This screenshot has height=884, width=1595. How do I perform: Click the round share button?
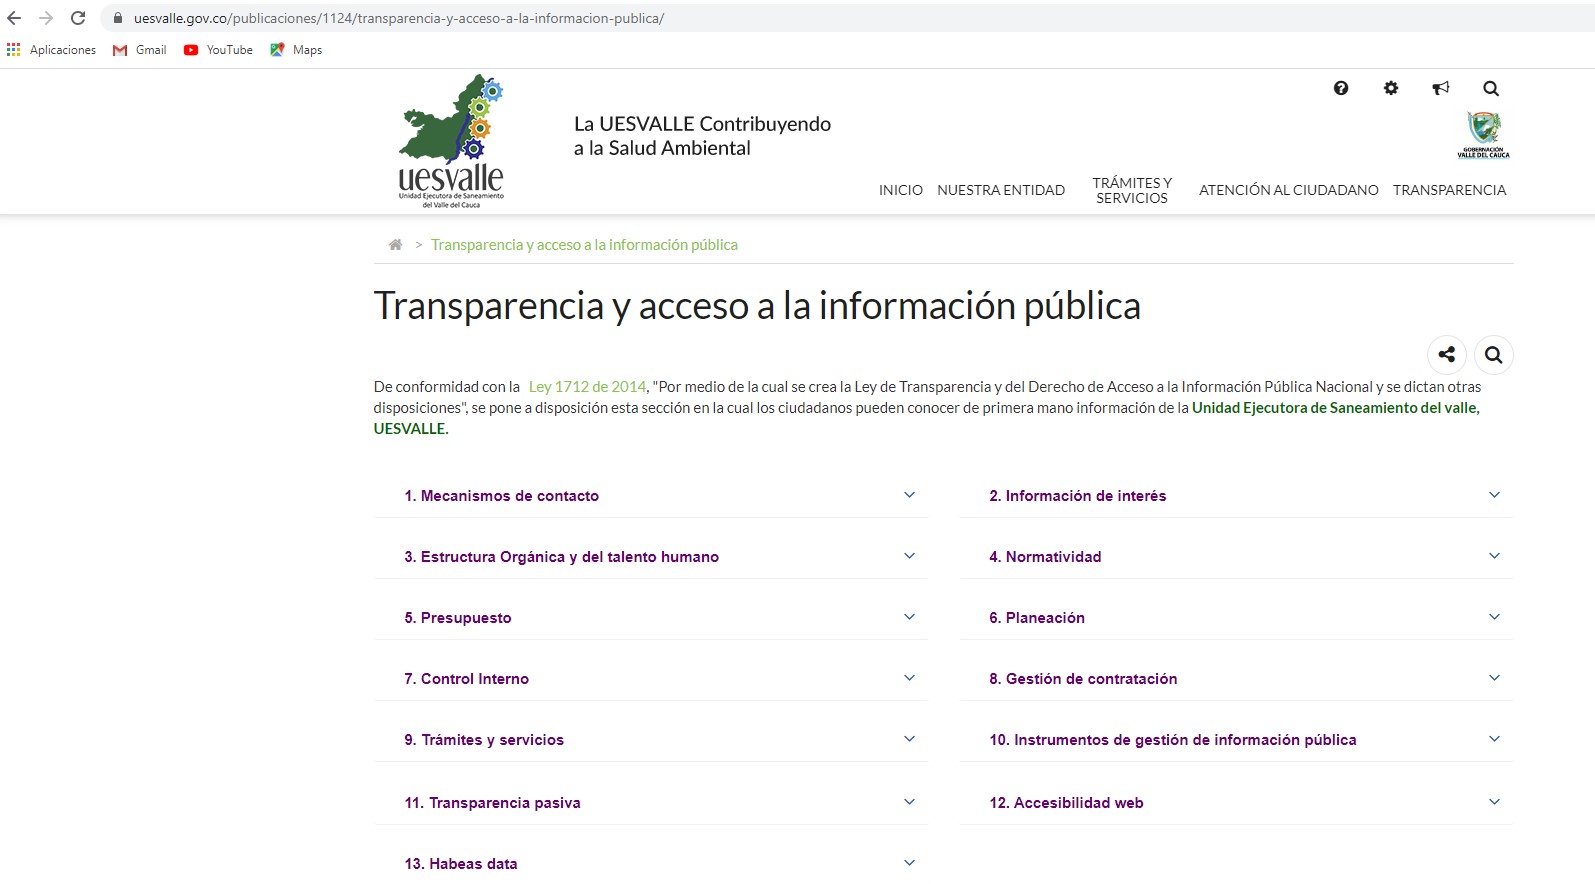pyautogui.click(x=1447, y=354)
